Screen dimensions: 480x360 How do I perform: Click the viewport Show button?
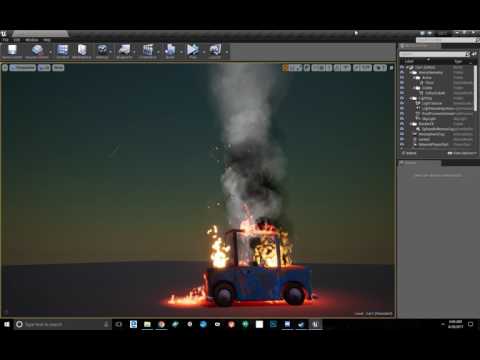click(x=58, y=68)
